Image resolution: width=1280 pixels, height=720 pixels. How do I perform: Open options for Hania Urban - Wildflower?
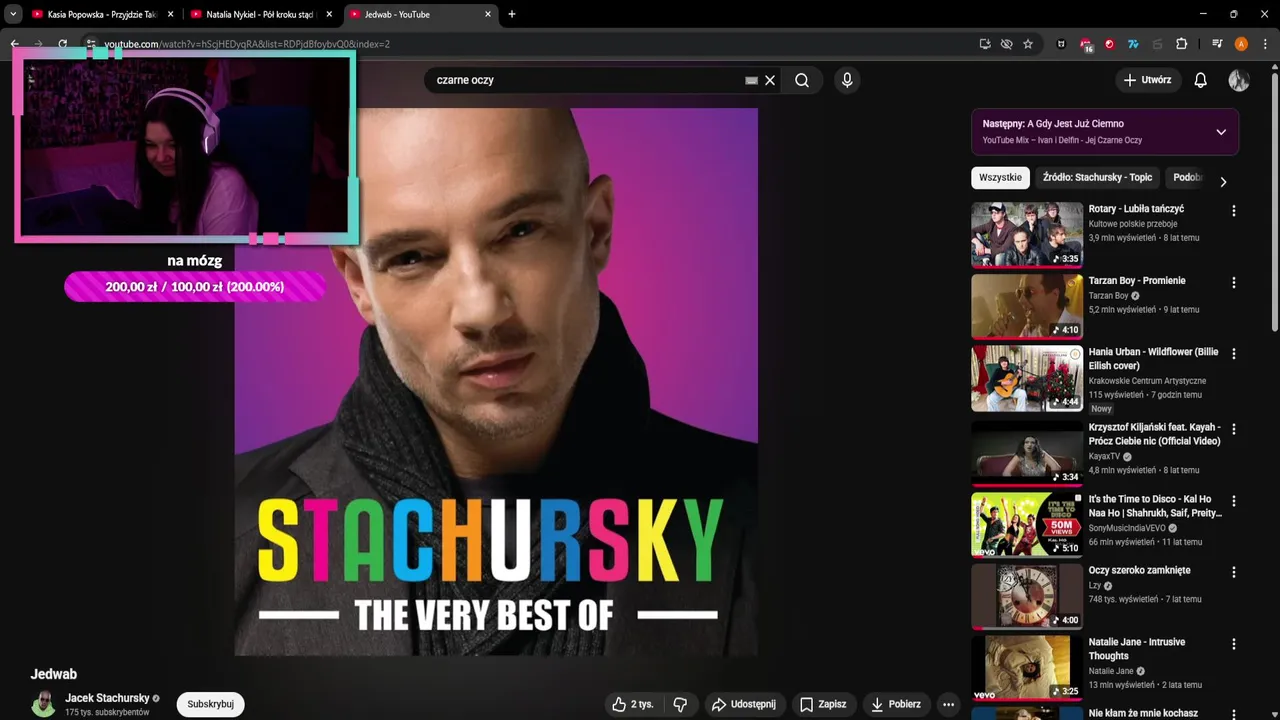point(1233,354)
